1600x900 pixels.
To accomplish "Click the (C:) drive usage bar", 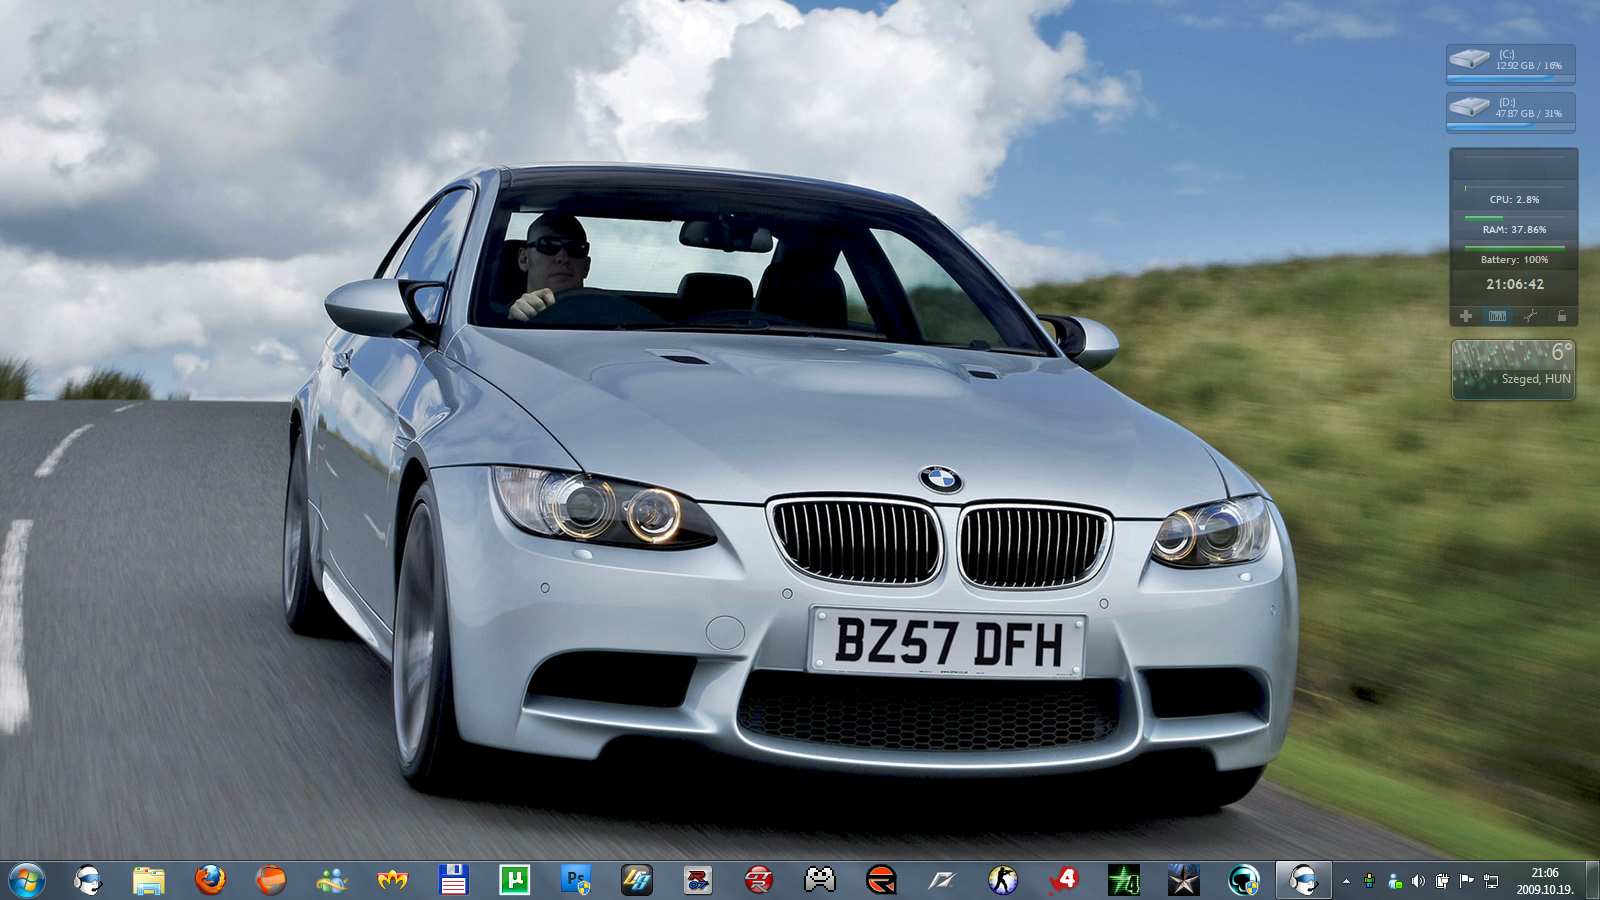I will [1511, 78].
